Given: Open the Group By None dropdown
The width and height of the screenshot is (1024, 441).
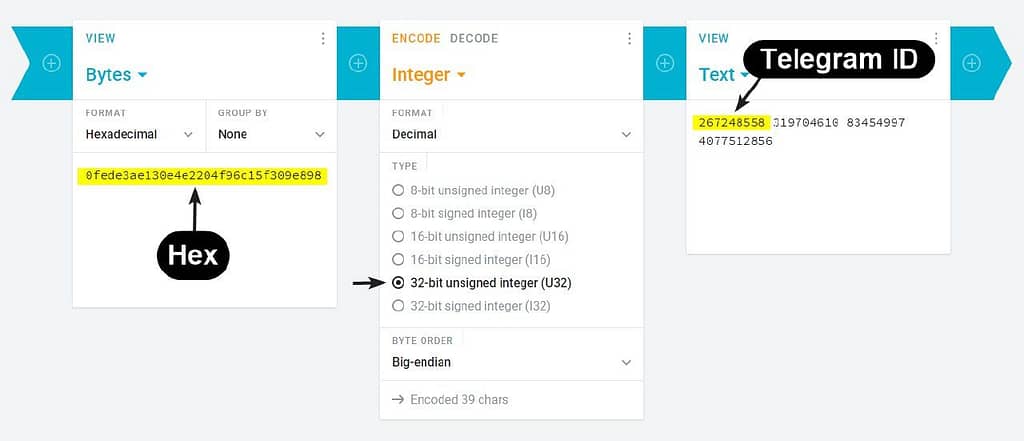Looking at the screenshot, I should [x=271, y=134].
